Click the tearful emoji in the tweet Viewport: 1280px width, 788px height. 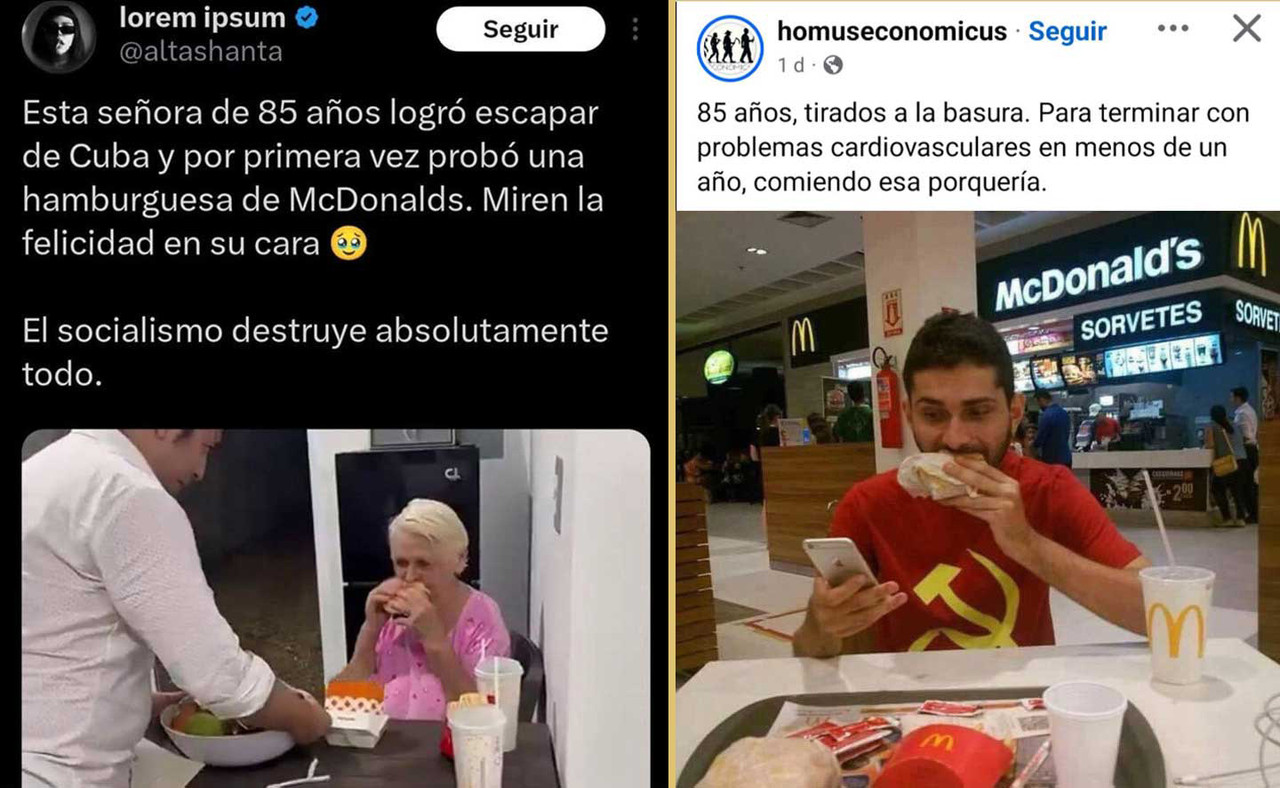[x=348, y=243]
